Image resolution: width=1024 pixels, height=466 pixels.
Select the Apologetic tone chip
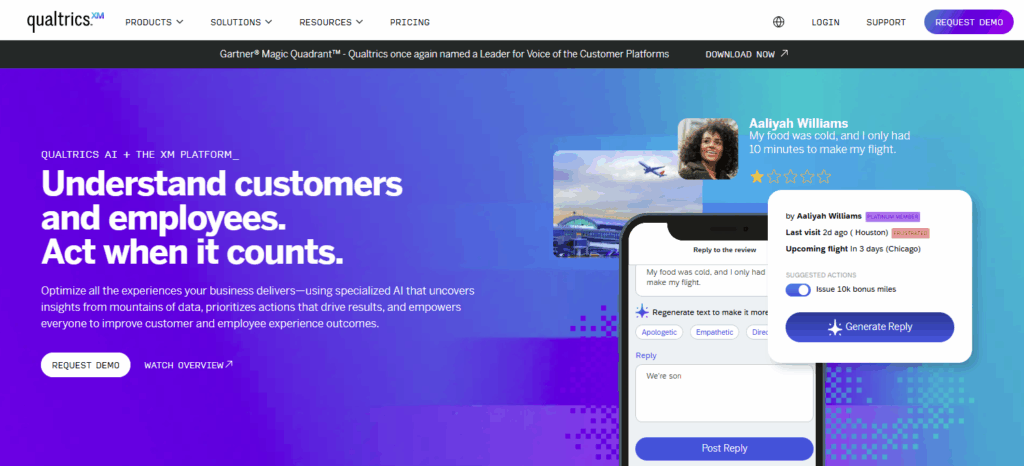click(x=659, y=332)
